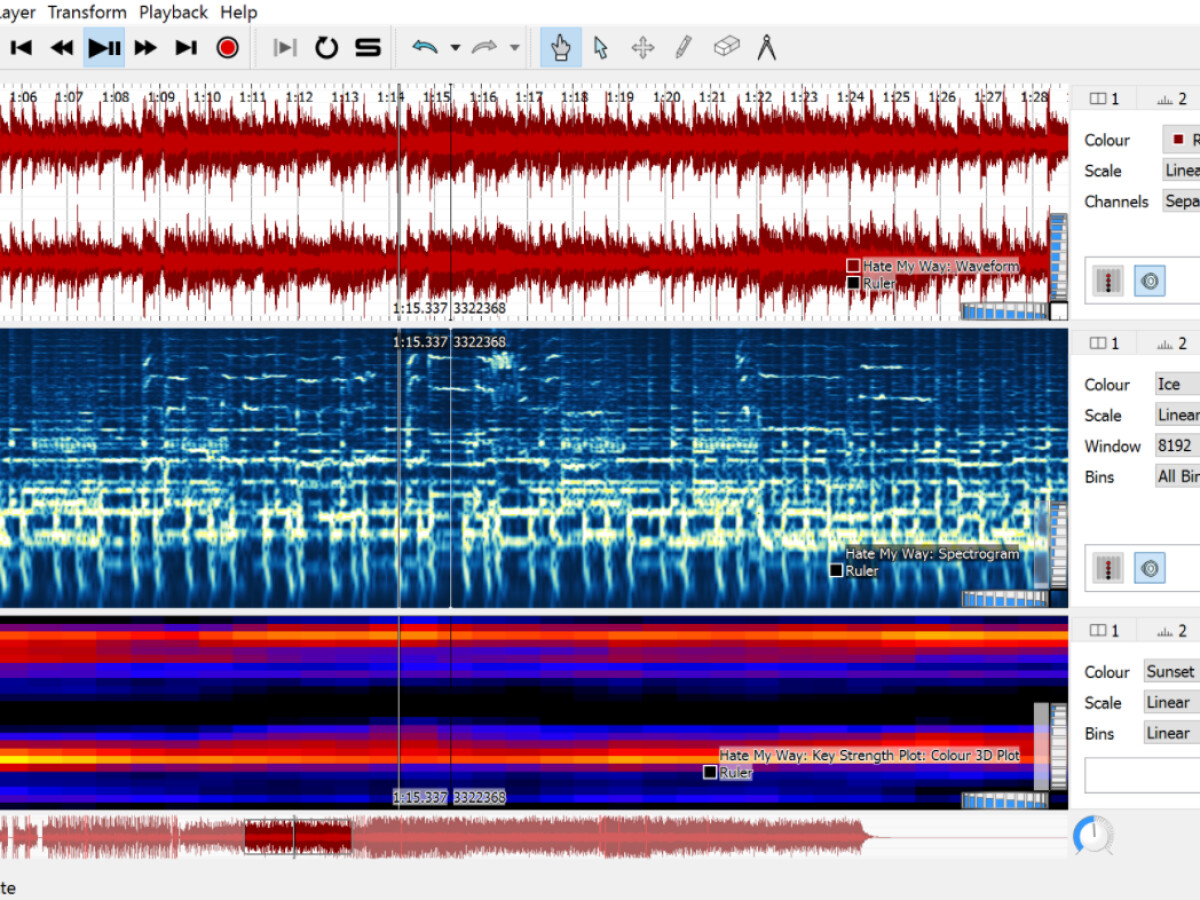
Task: Choose the Draw pencil tool
Action: point(683,47)
